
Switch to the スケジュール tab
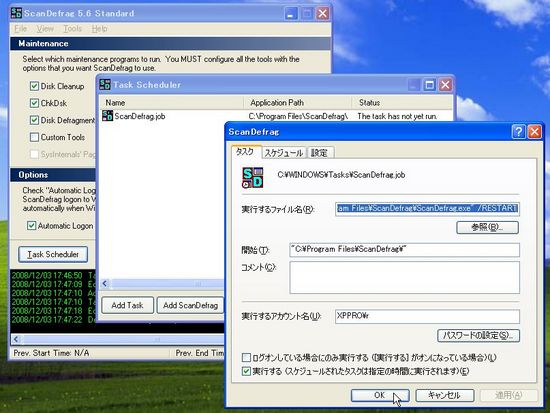tap(284, 153)
